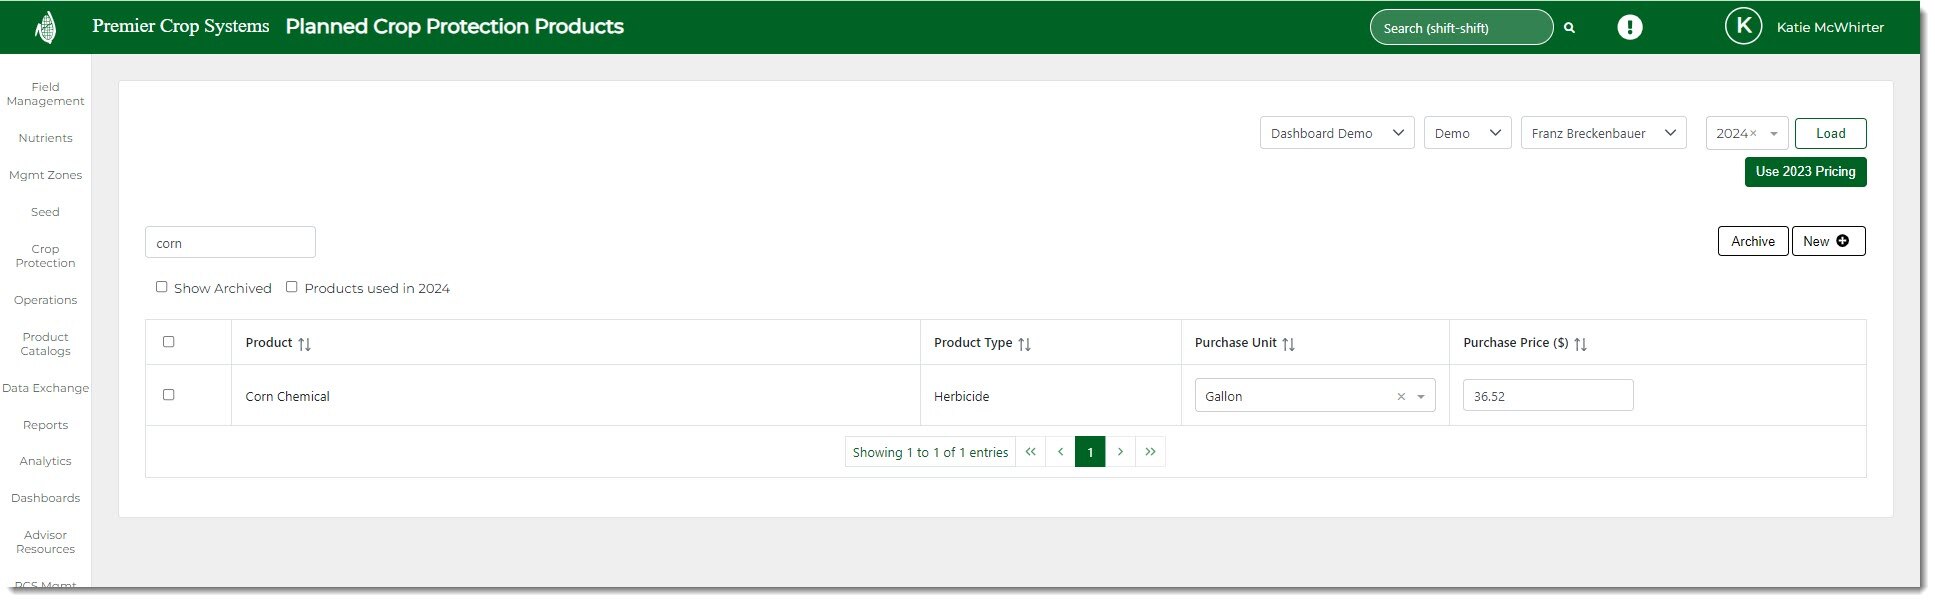
Task: Clear the Gallon purchase unit selection
Action: click(x=1401, y=397)
